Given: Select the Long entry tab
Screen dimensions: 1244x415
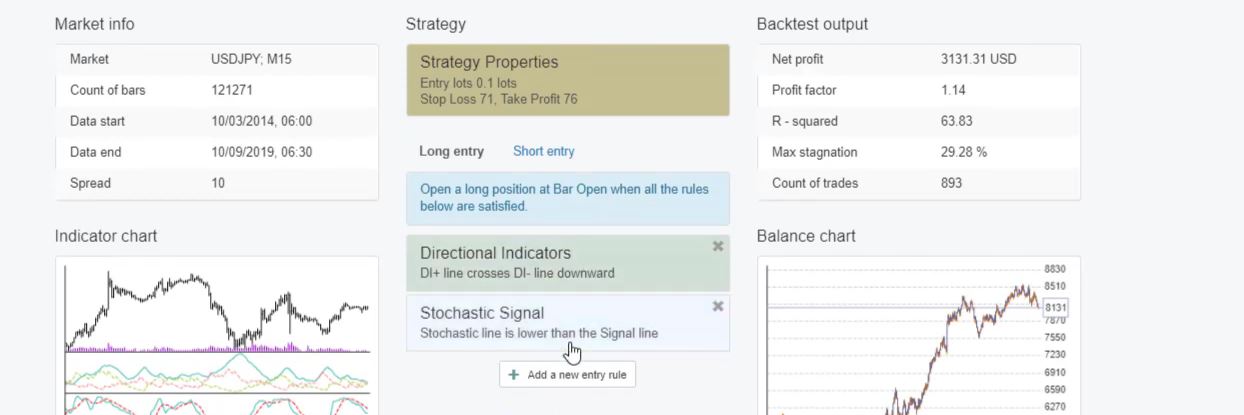Looking at the screenshot, I should pyautogui.click(x=451, y=151).
